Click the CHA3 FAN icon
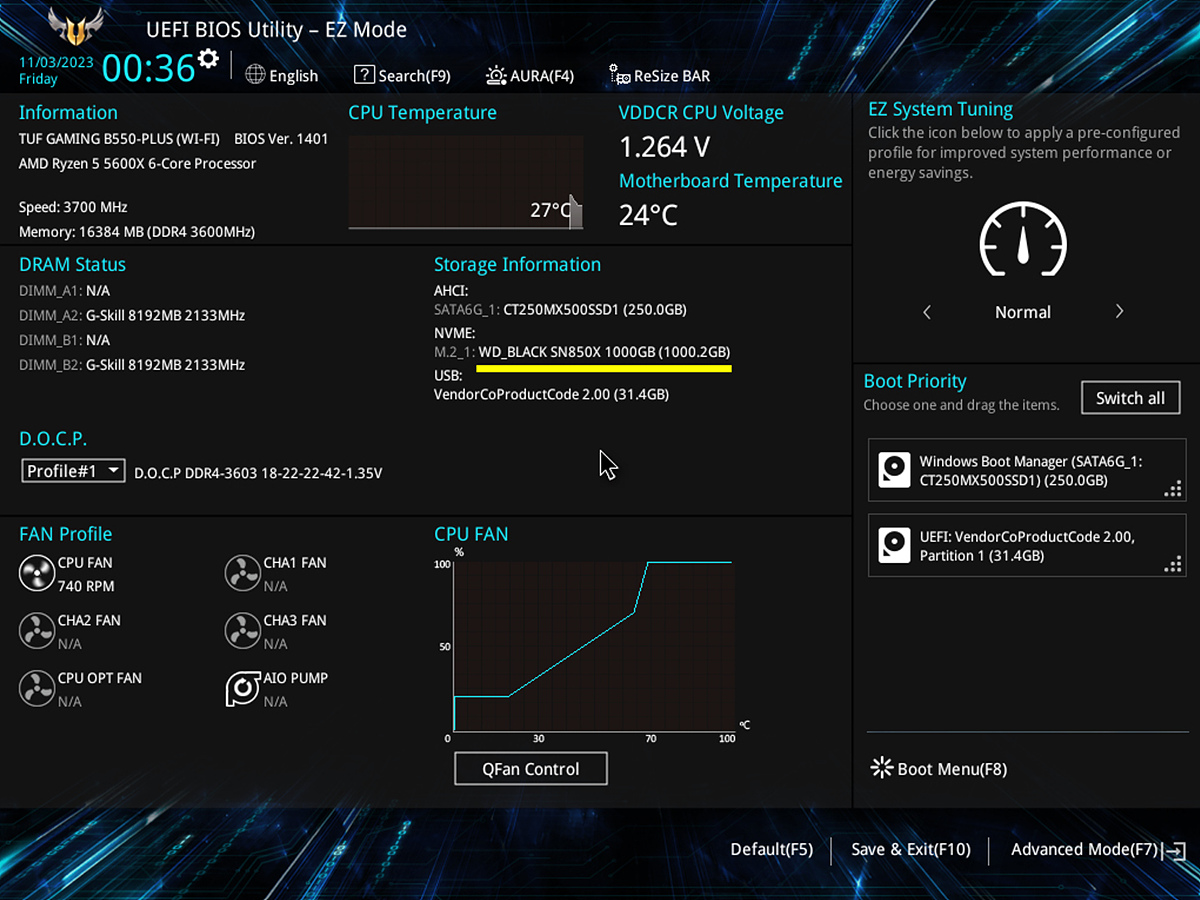Screen dimensions: 1200x900 (243, 632)
